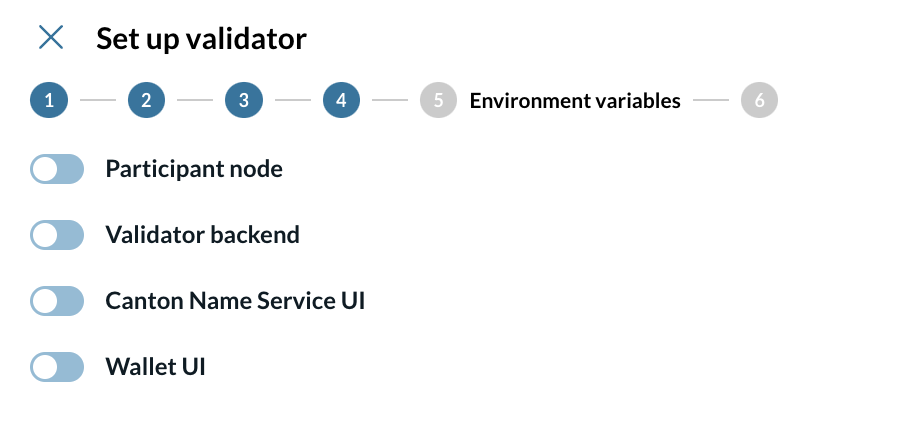Select the Canton Name Service UI label

[235, 301]
